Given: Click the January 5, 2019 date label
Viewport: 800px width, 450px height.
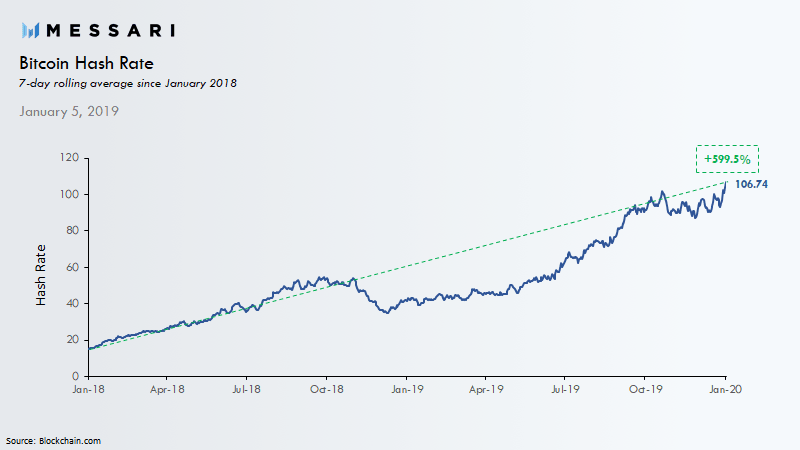Looking at the screenshot, I should pyautogui.click(x=69, y=111).
